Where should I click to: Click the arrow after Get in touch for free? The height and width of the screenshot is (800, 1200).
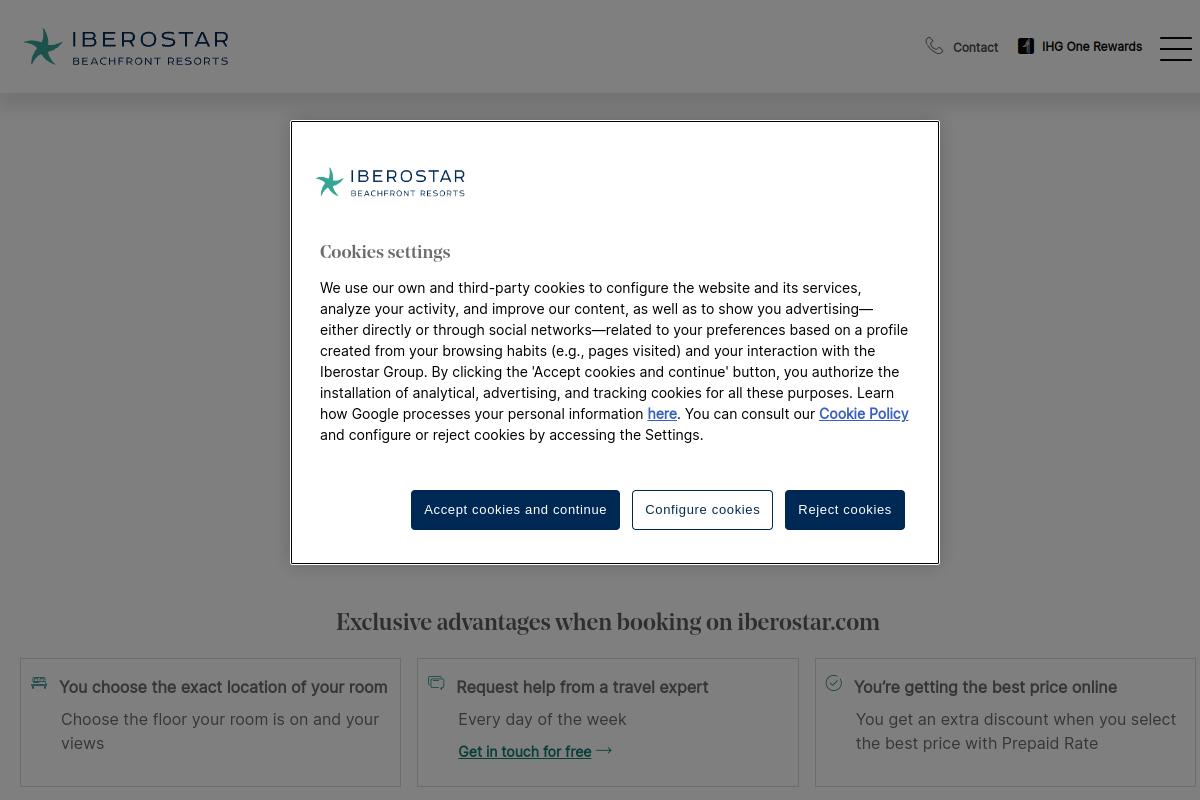coord(604,750)
